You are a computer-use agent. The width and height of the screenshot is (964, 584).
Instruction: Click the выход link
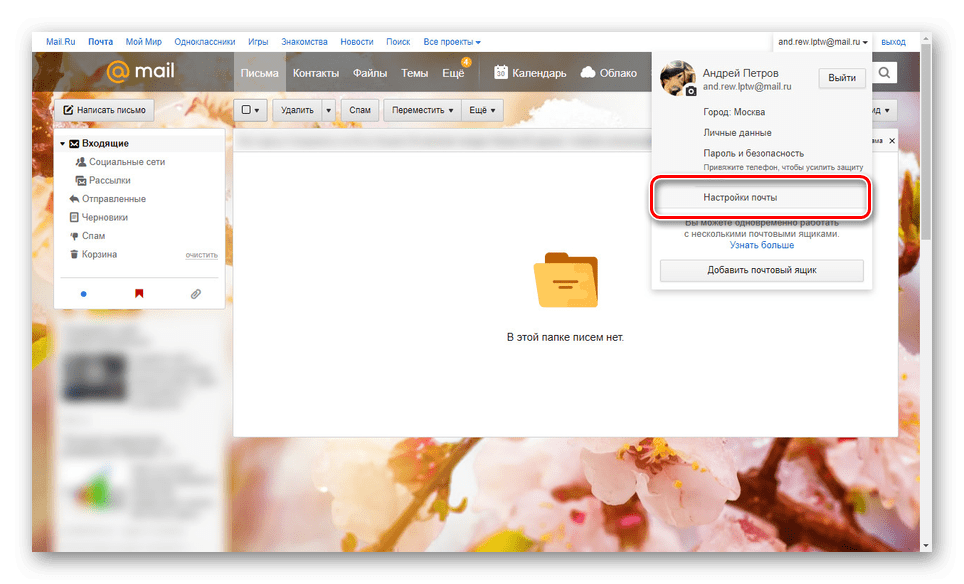point(893,42)
